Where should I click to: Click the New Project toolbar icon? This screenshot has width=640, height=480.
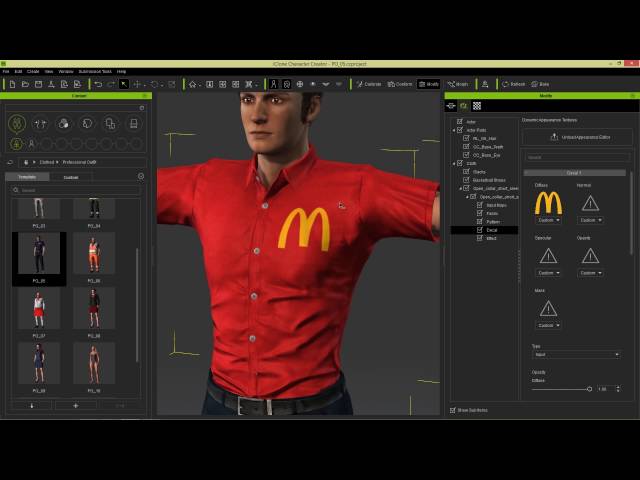(x=12, y=84)
